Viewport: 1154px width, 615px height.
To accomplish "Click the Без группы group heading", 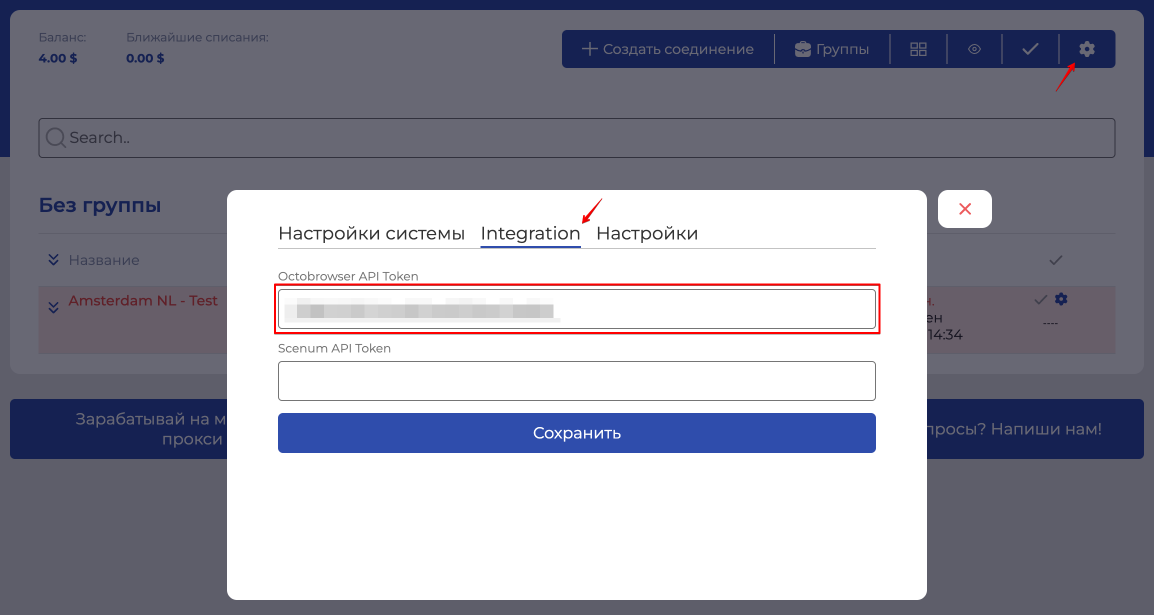I will point(100,205).
